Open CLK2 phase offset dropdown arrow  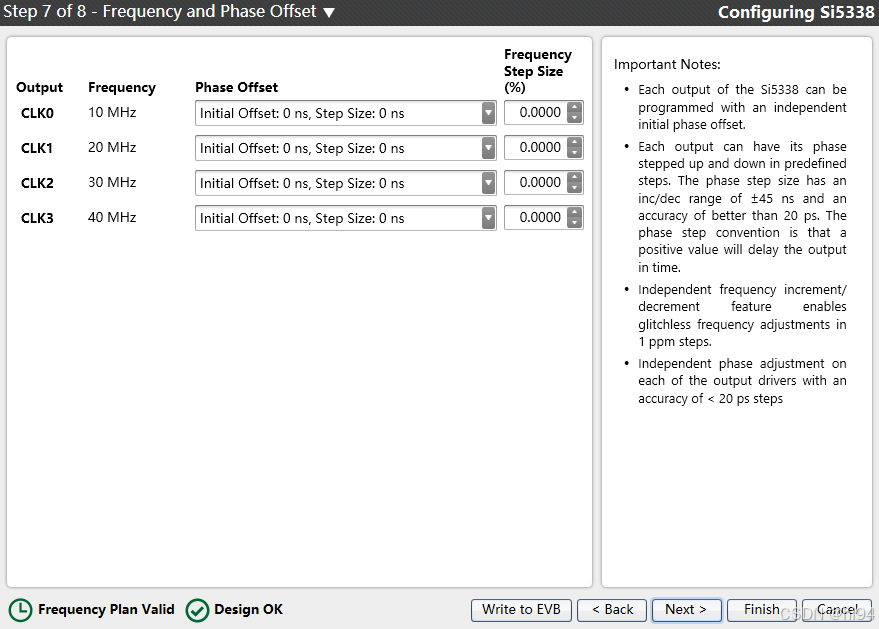(489, 183)
